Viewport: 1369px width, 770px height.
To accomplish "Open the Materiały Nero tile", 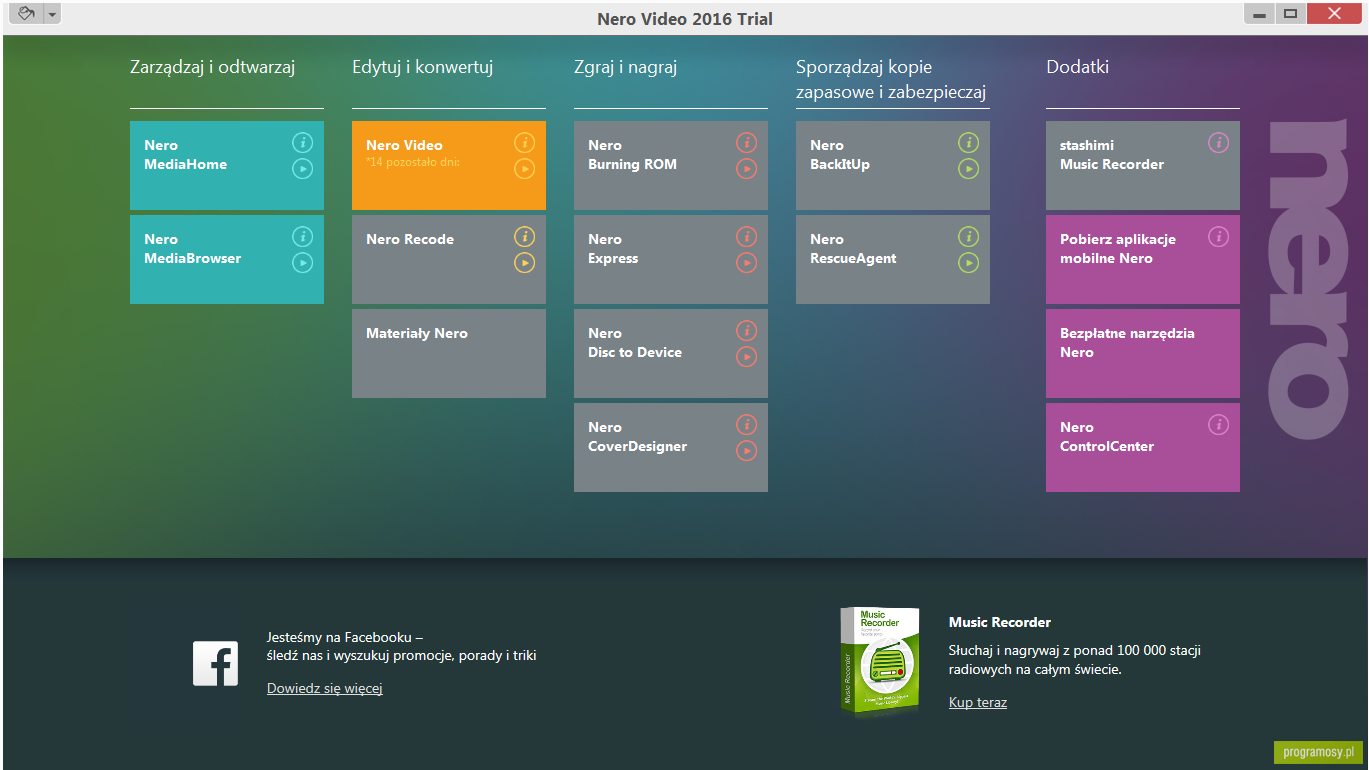I will point(449,353).
